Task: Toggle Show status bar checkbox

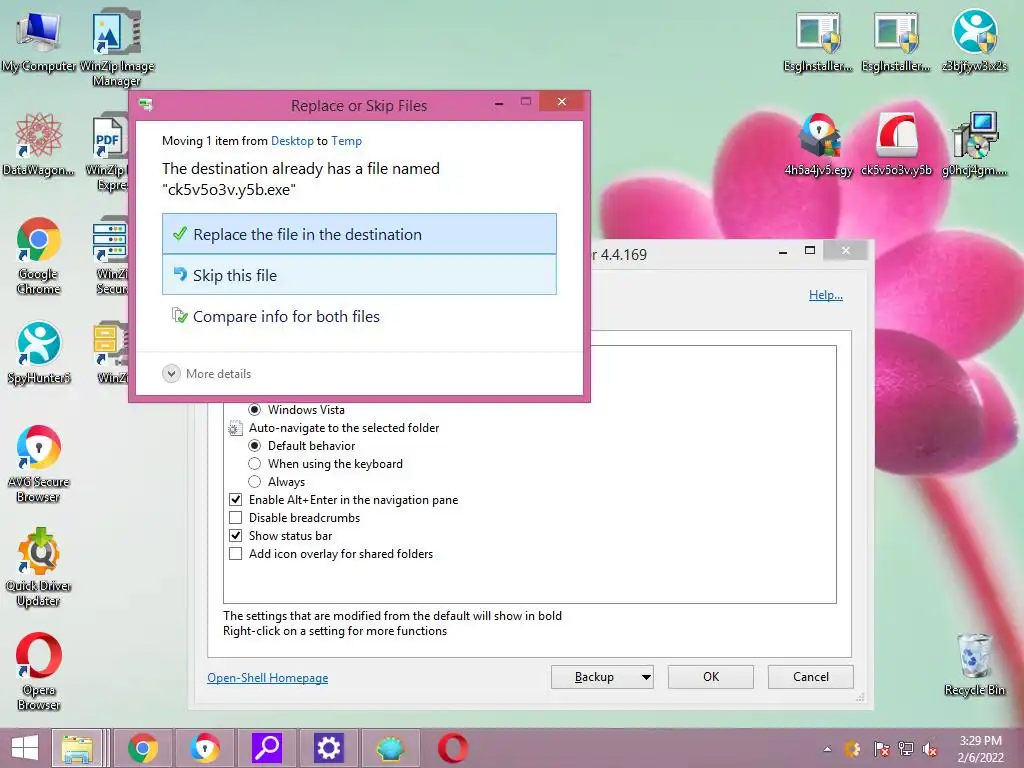Action: [236, 536]
